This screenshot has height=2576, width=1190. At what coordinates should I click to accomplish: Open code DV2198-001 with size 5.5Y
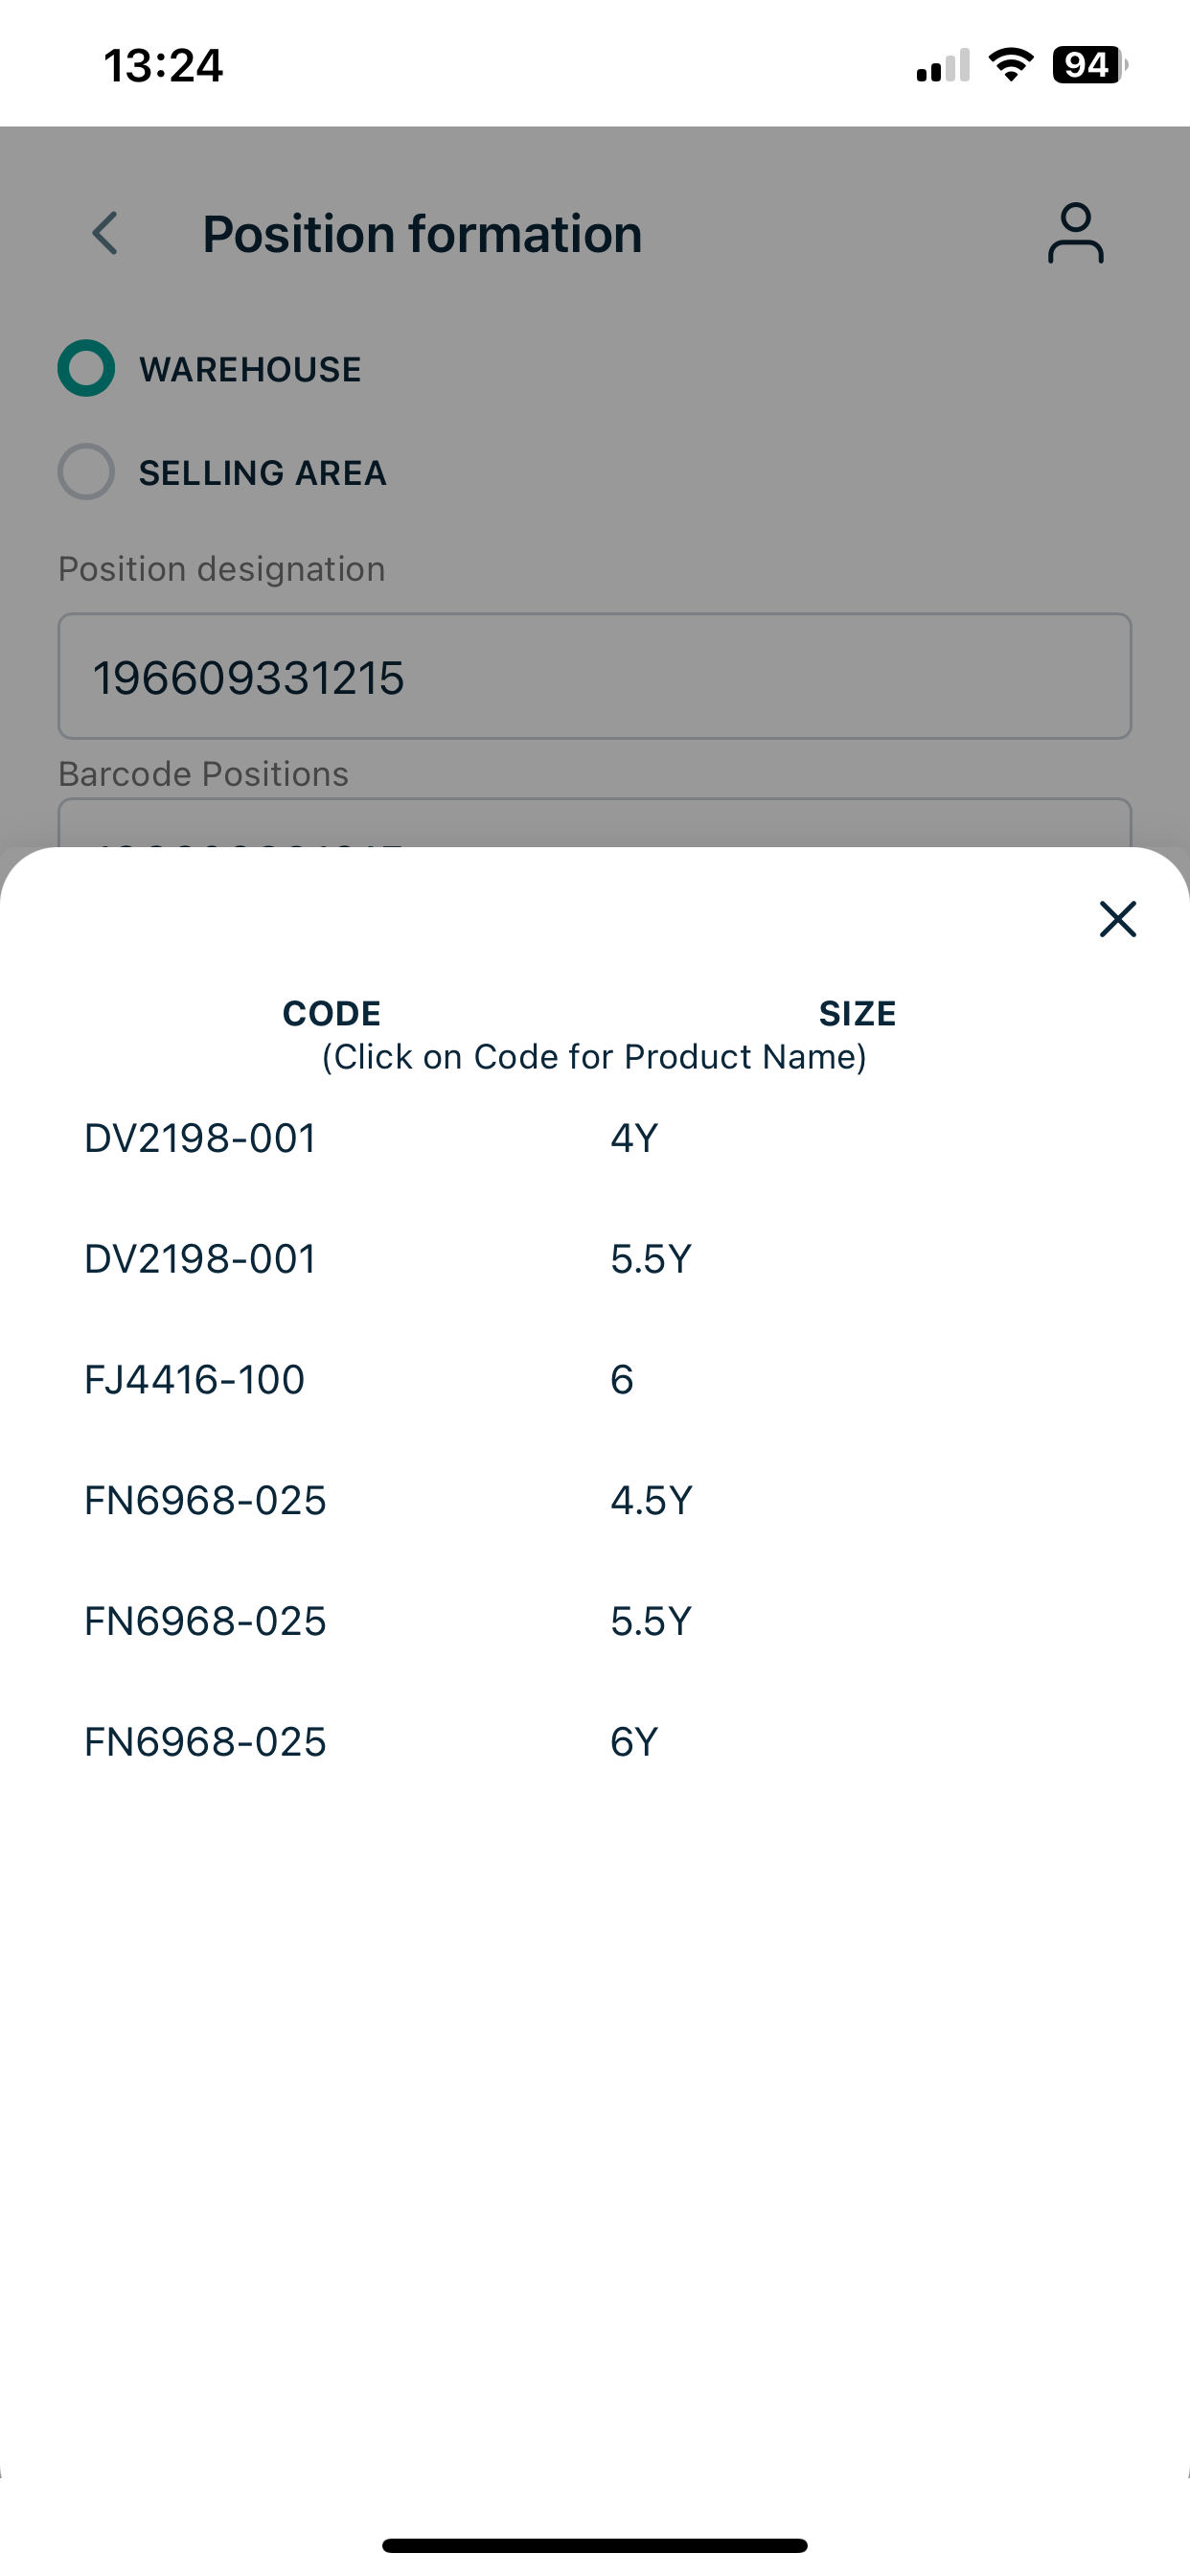200,1259
